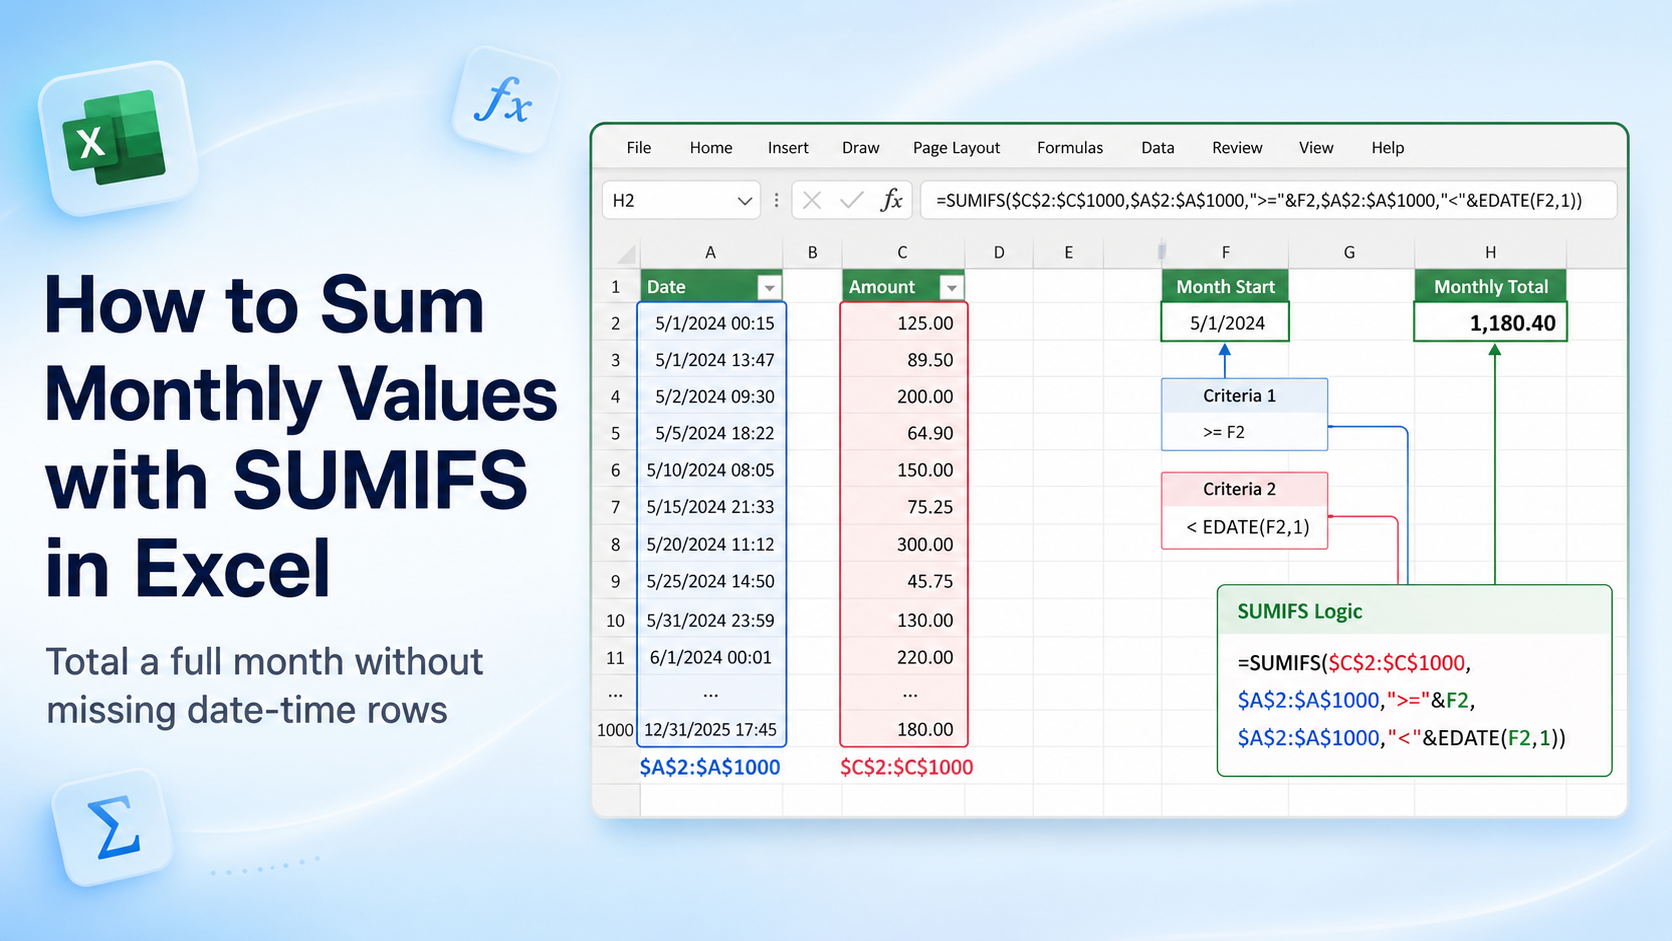Click amount cell 125.00
The height and width of the screenshot is (941, 1672).
click(904, 323)
